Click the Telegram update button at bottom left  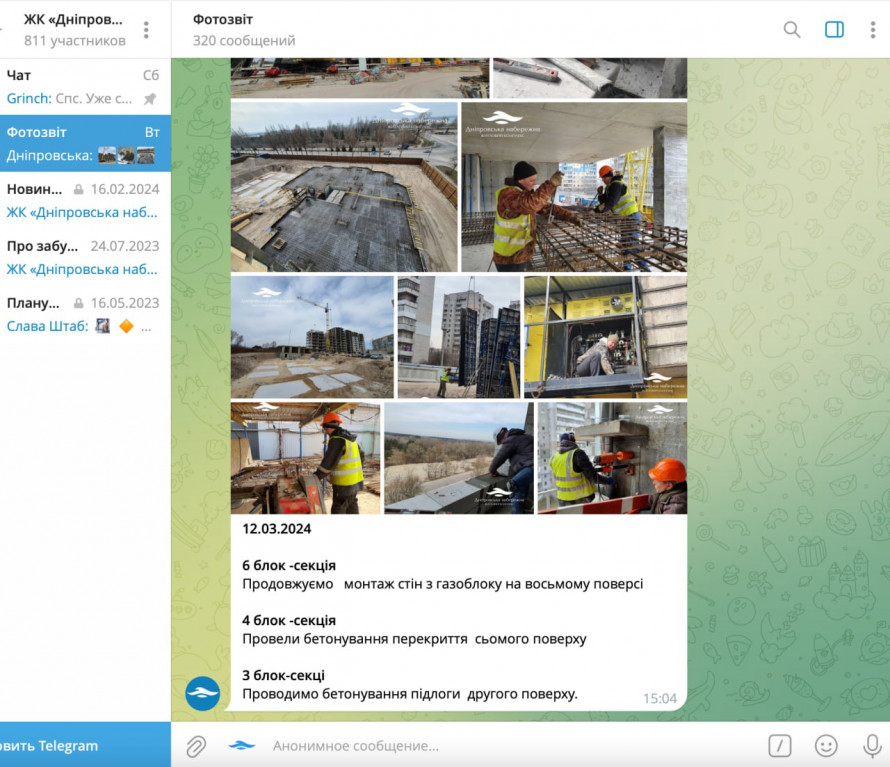pos(85,745)
